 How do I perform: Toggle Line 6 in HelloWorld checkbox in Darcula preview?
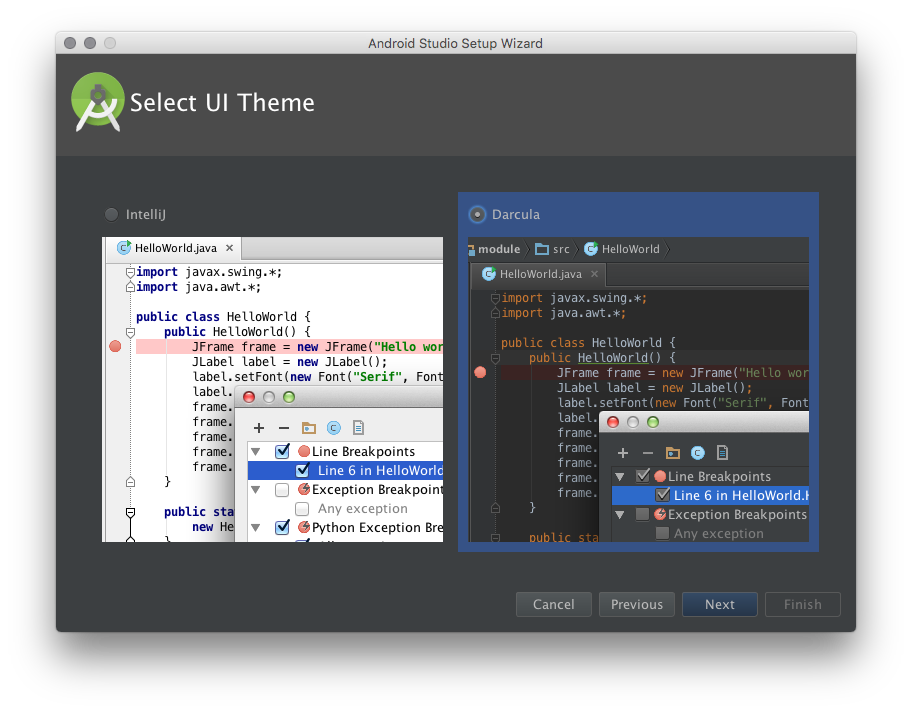pos(662,496)
